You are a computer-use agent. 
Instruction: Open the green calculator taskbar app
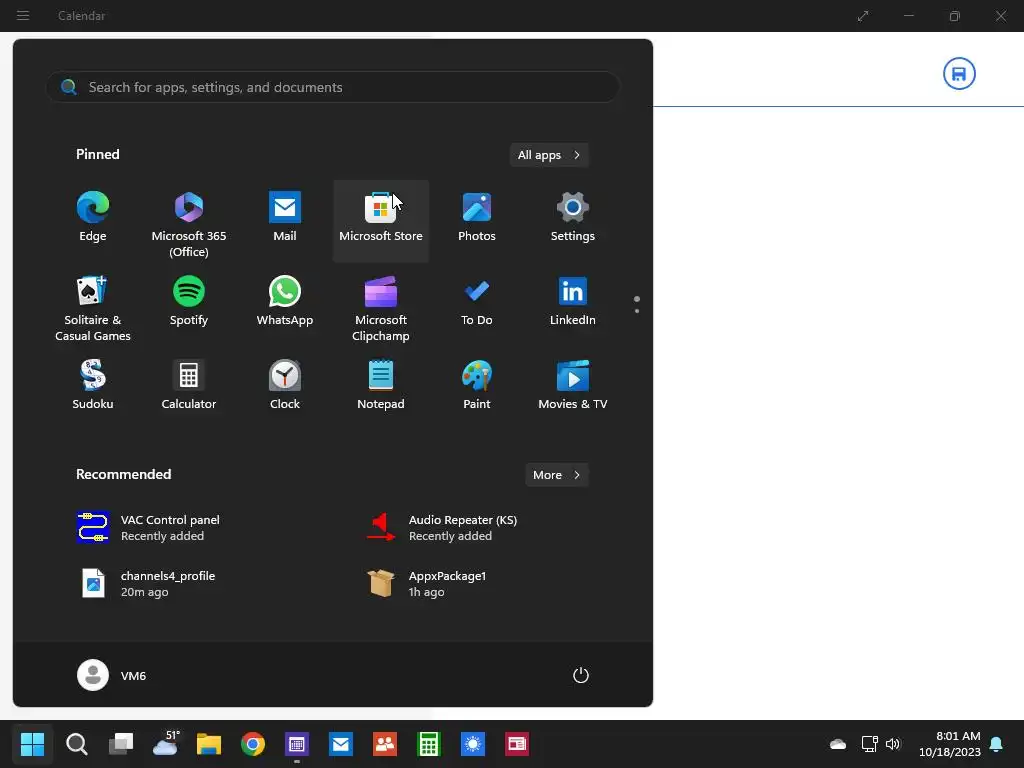(429, 744)
